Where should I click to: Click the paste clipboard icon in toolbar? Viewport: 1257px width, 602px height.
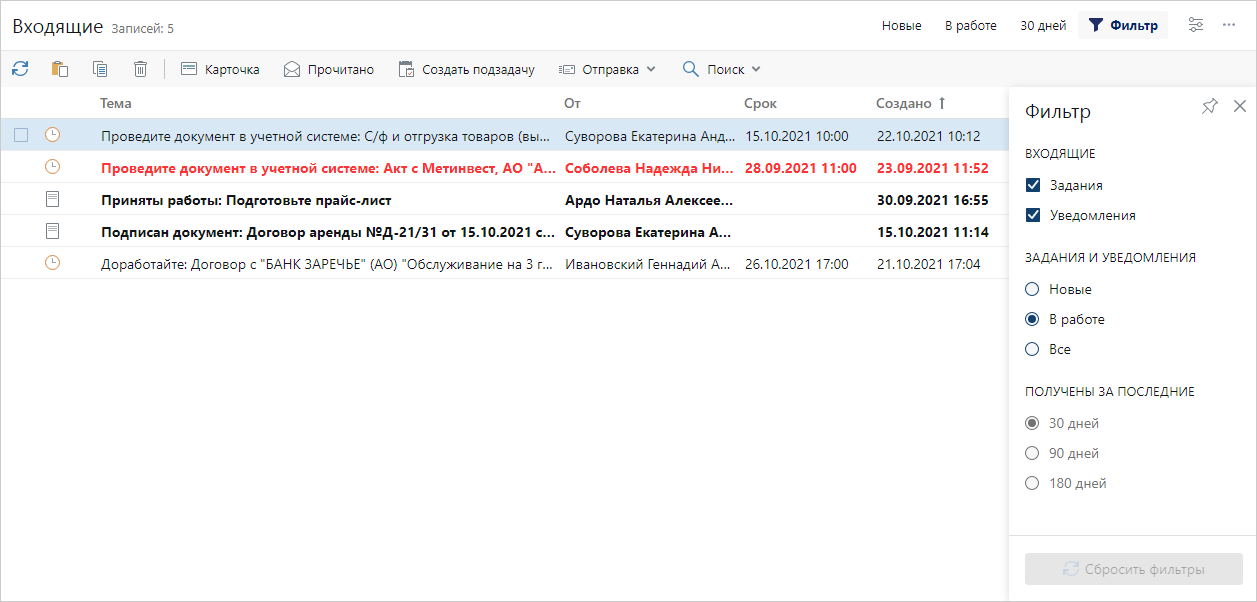point(60,69)
